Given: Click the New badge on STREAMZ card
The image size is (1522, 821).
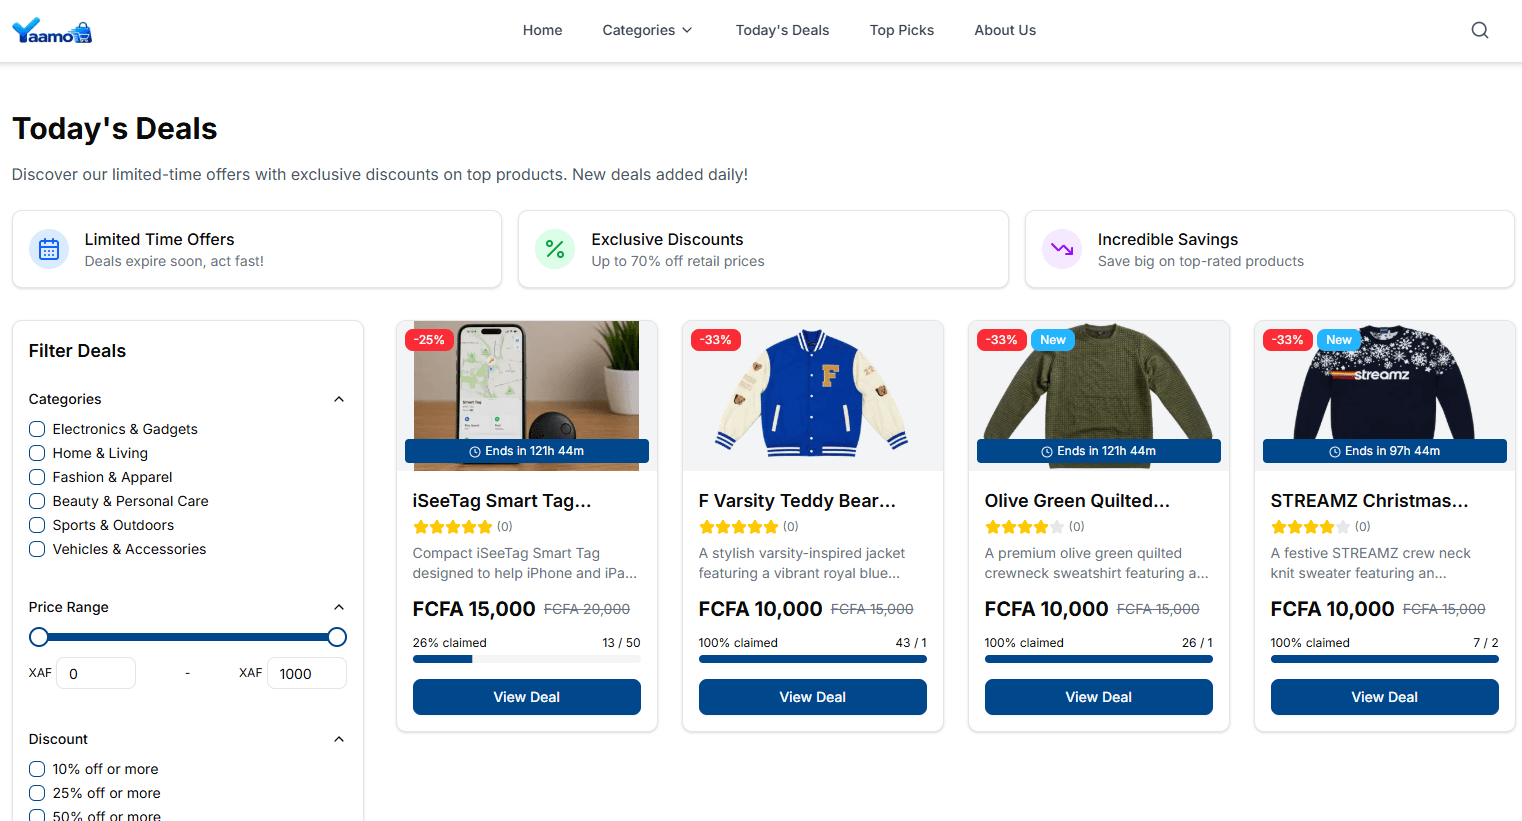Looking at the screenshot, I should (1339, 340).
